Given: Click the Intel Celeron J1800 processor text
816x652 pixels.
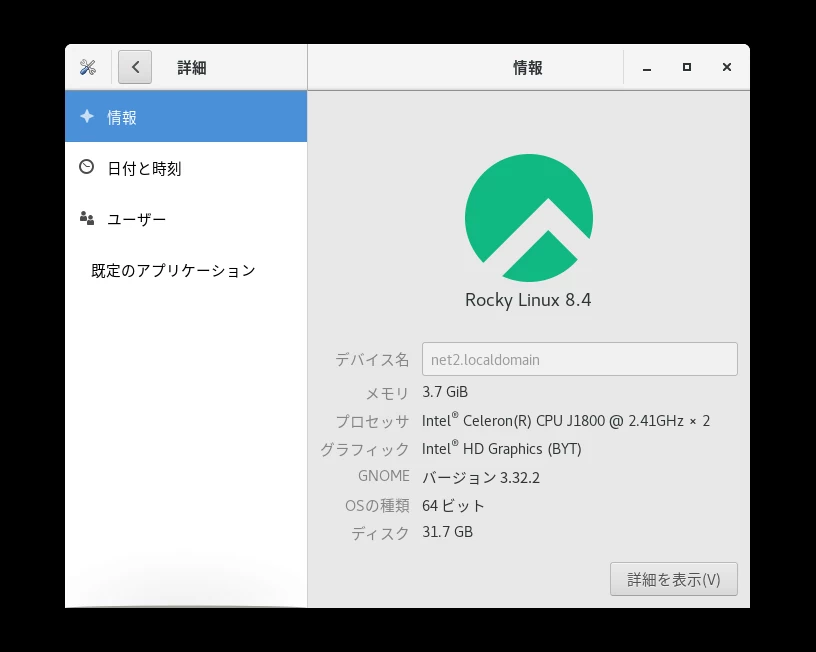Looking at the screenshot, I should coord(566,420).
